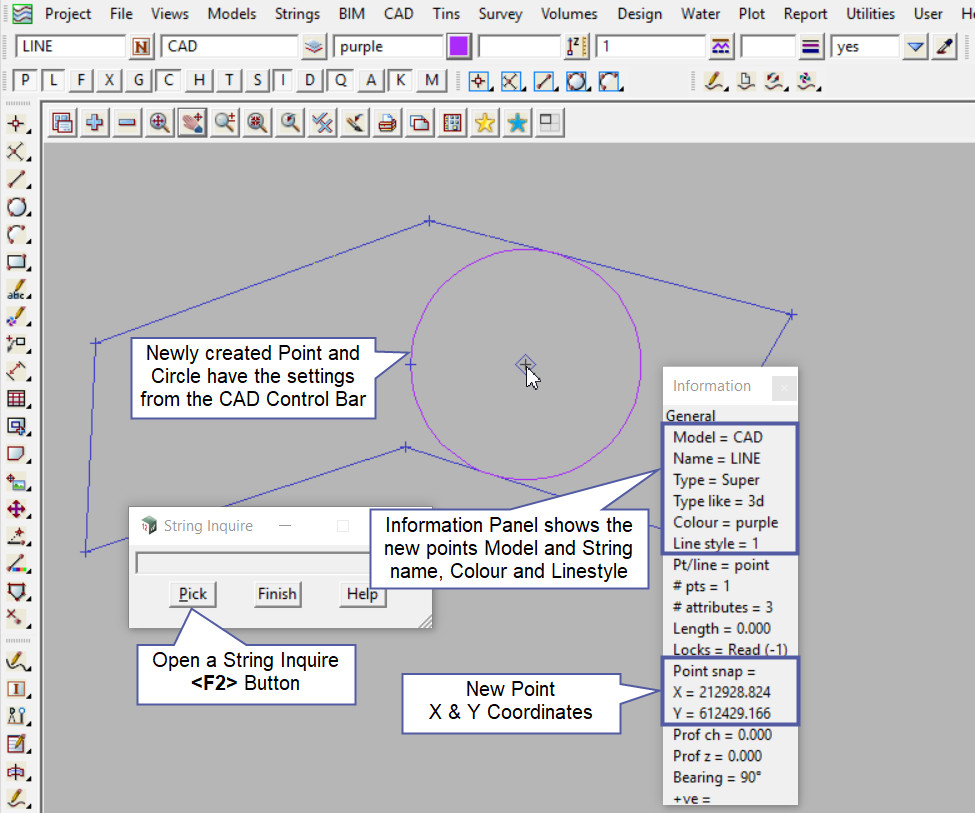The height and width of the screenshot is (813, 975).
Task: Open the model list icon beside CAD field
Action: click(315, 47)
